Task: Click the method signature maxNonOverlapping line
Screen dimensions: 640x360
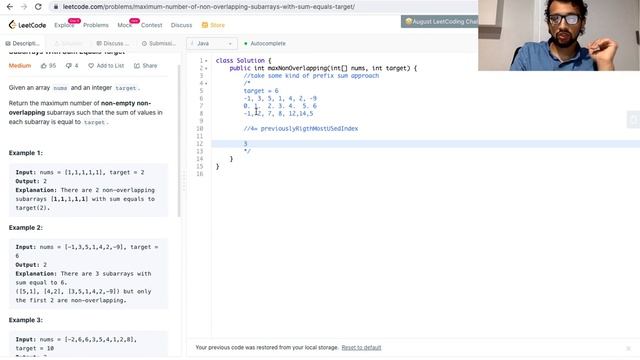Action: (x=323, y=68)
